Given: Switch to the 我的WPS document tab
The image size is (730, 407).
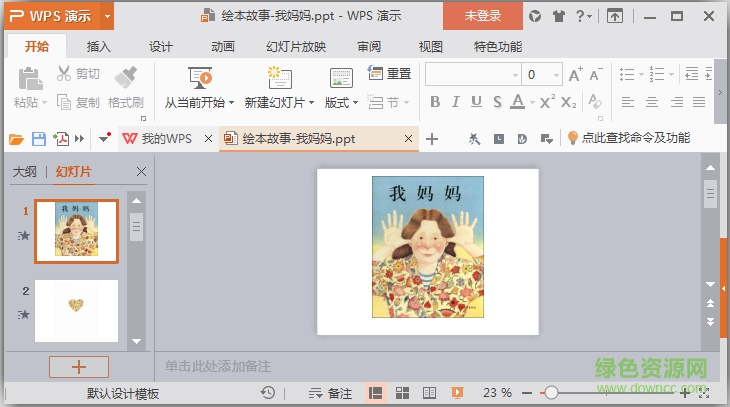Looking at the screenshot, I should 166,139.
